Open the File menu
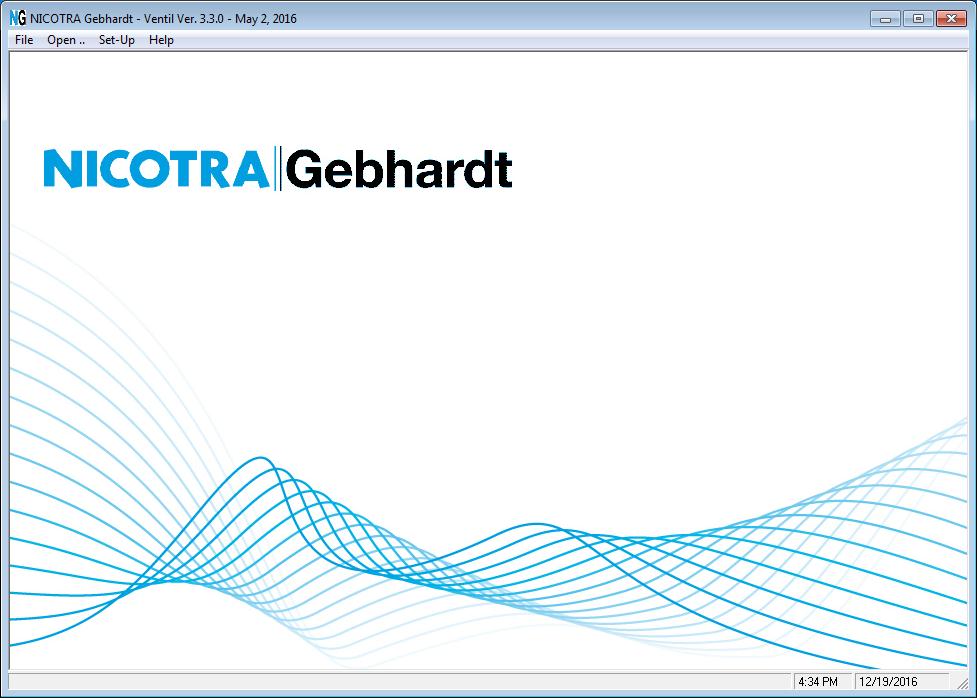 click(24, 40)
